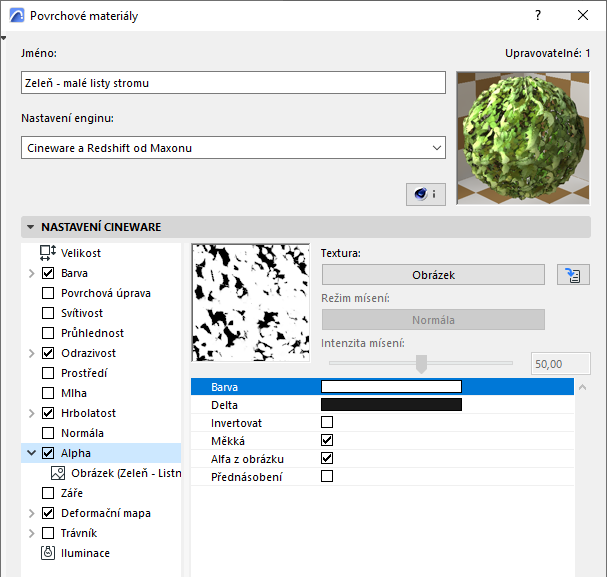Image resolution: width=607 pixels, height=577 pixels.
Task: Expand the Trávník channel tree node
Action: click(x=32, y=534)
